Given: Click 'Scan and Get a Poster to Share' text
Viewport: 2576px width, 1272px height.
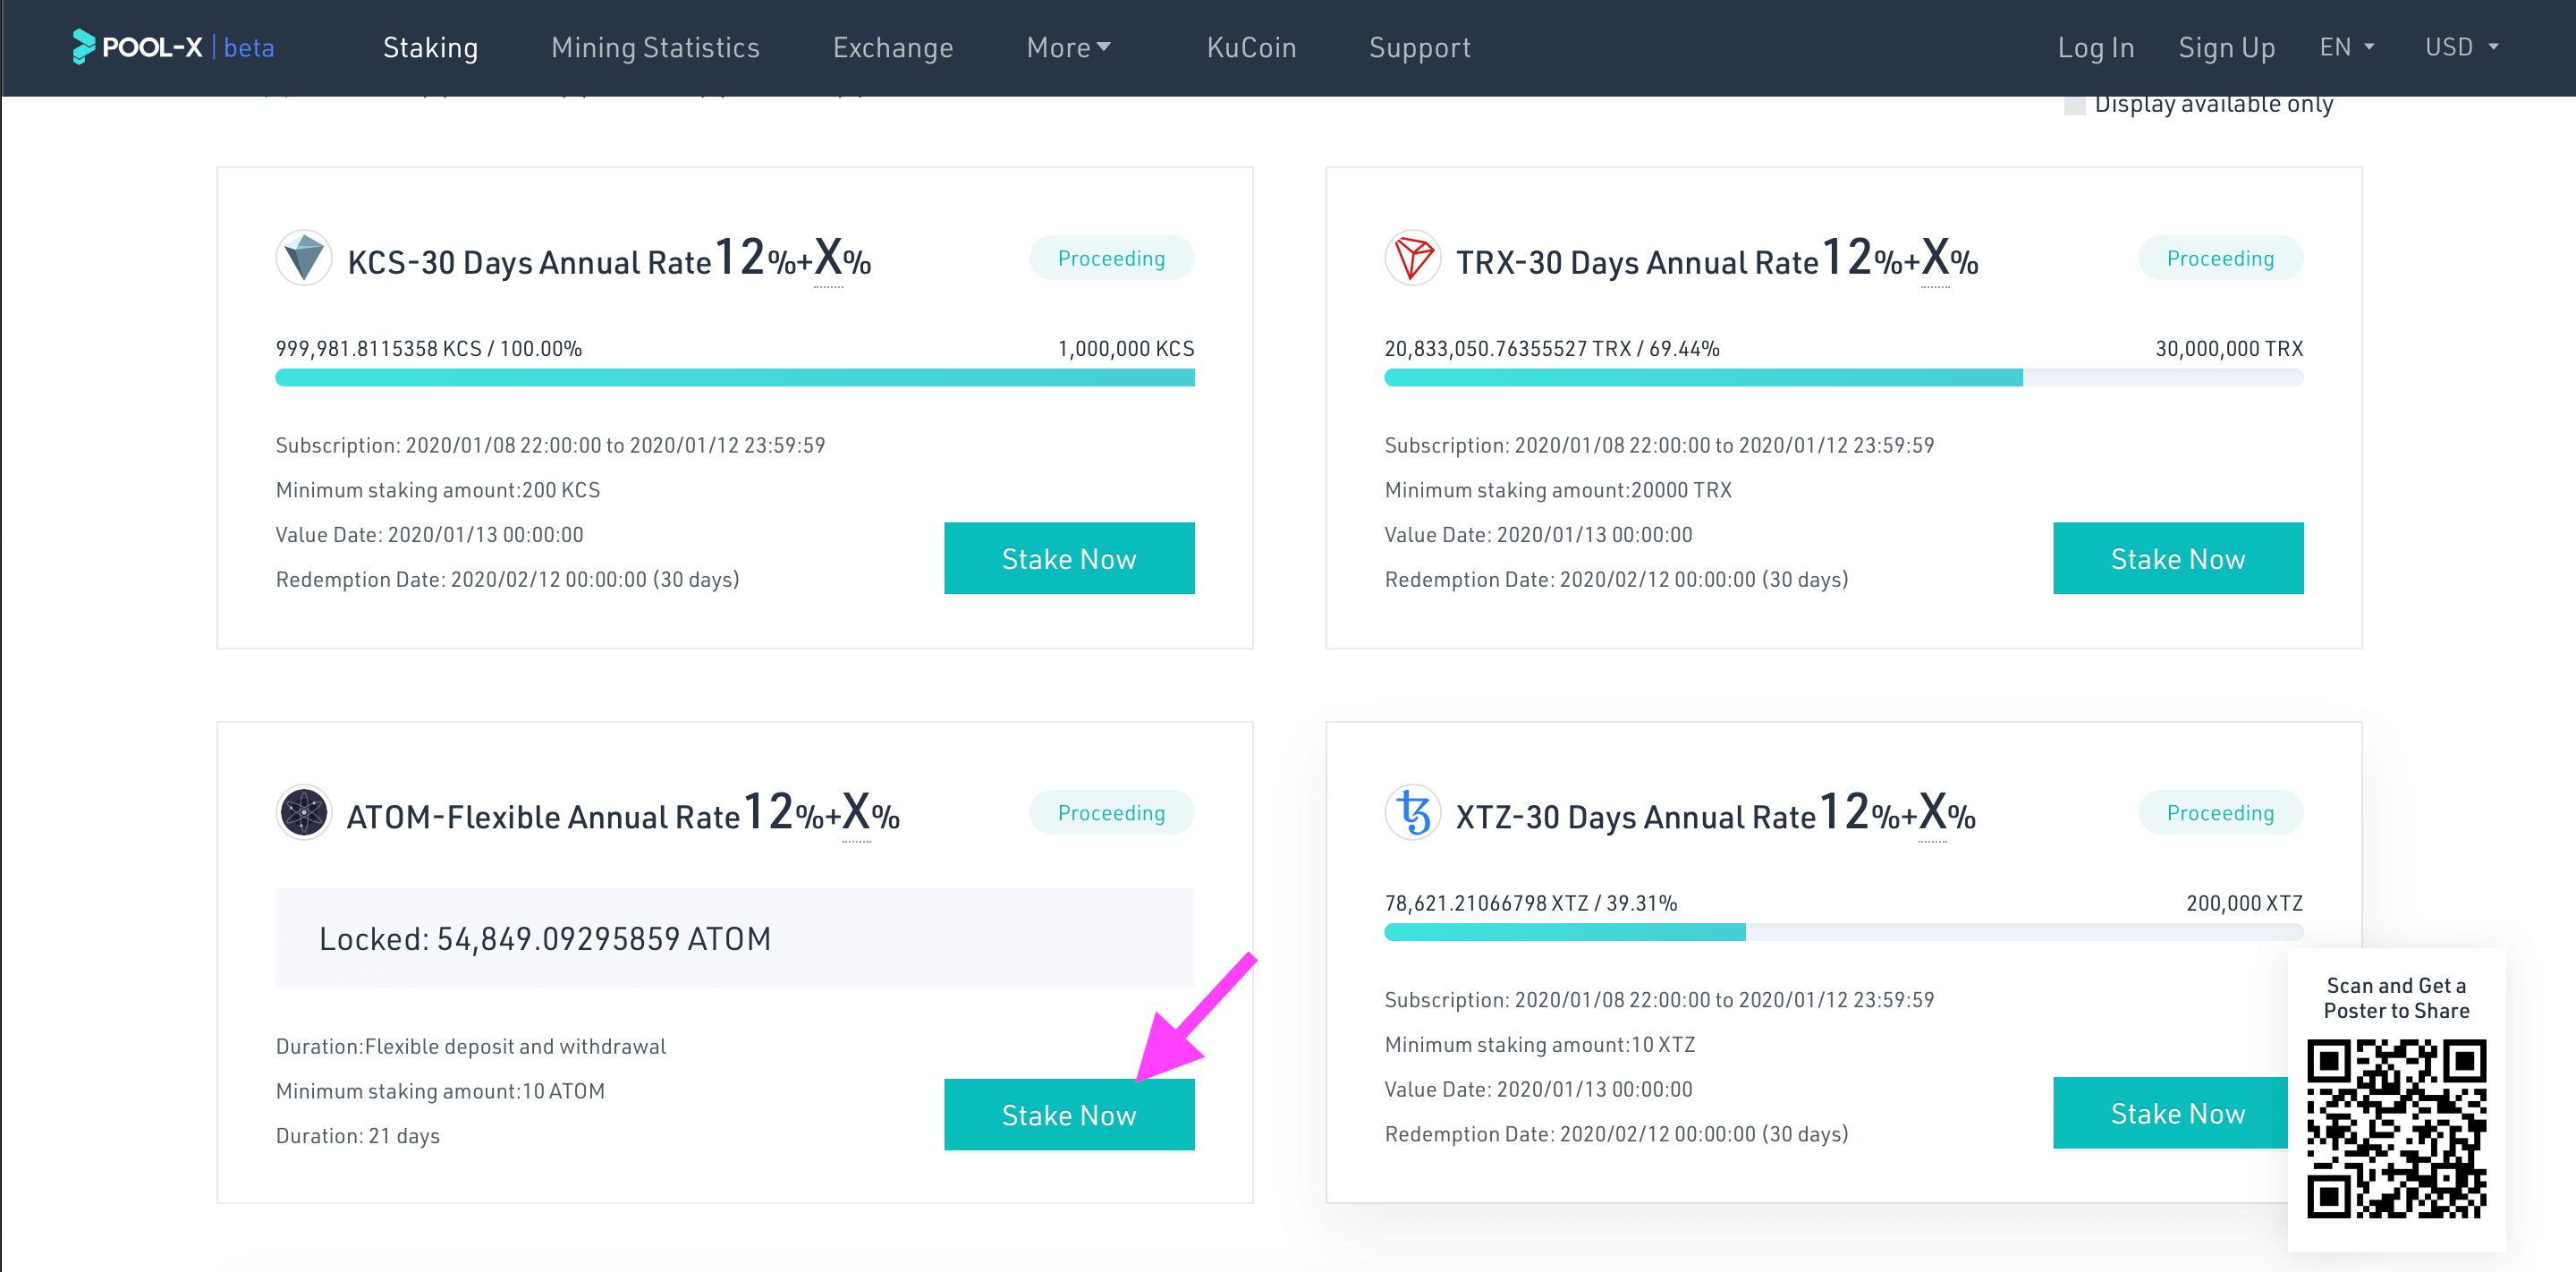Looking at the screenshot, I should [2396, 998].
